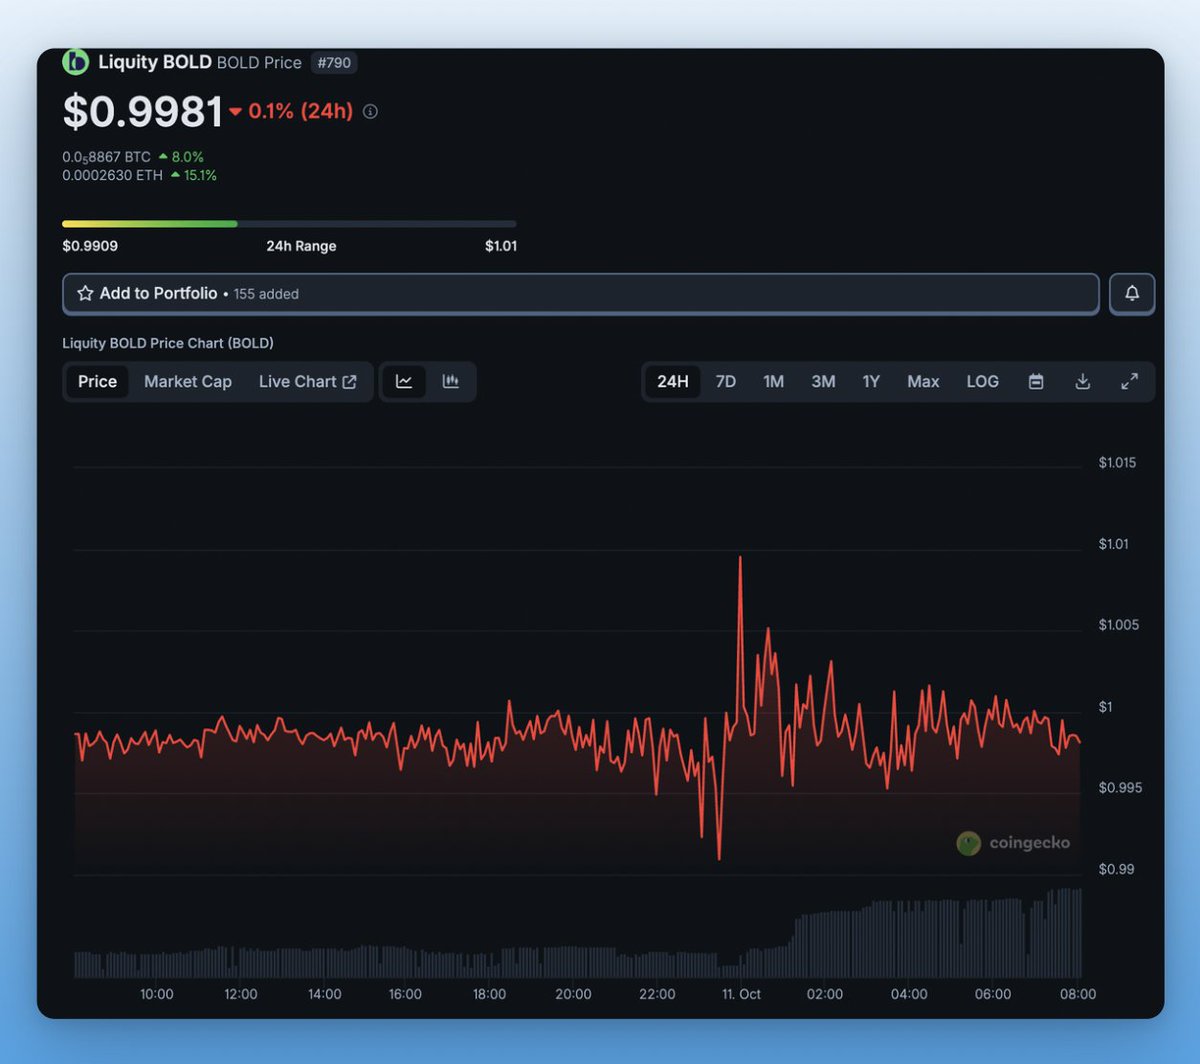Click the lowest price dip on chart
Viewport: 1200px width, 1064px height.
pos(719,857)
